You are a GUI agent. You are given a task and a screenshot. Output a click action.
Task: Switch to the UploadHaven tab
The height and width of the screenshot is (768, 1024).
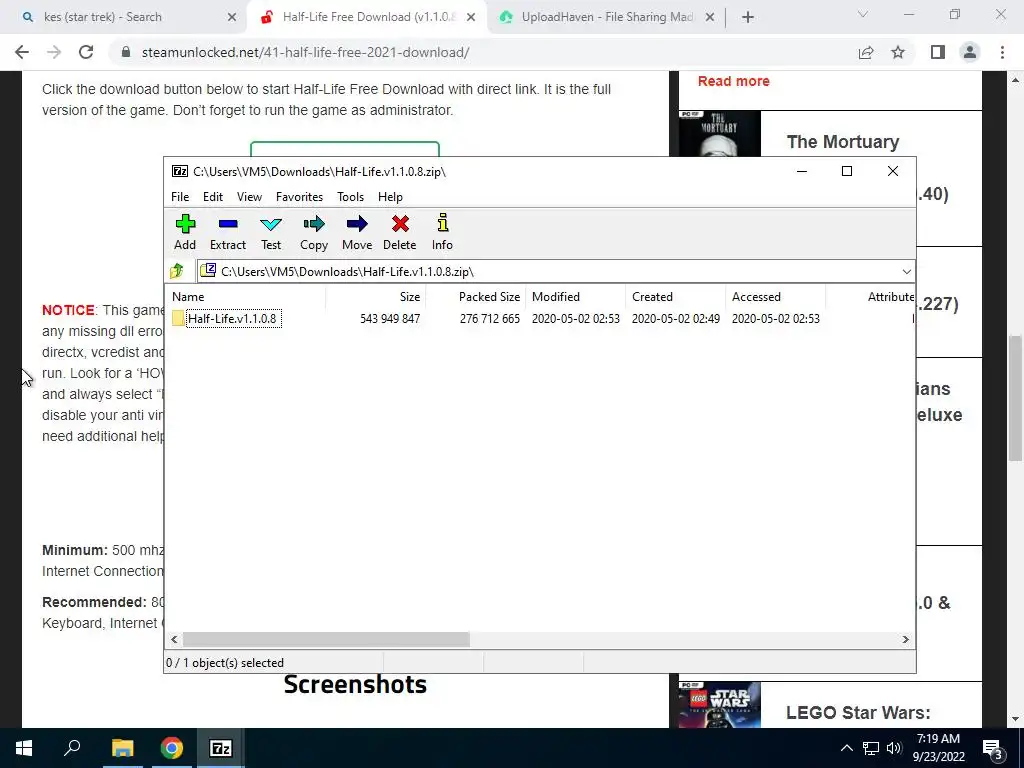point(606,17)
